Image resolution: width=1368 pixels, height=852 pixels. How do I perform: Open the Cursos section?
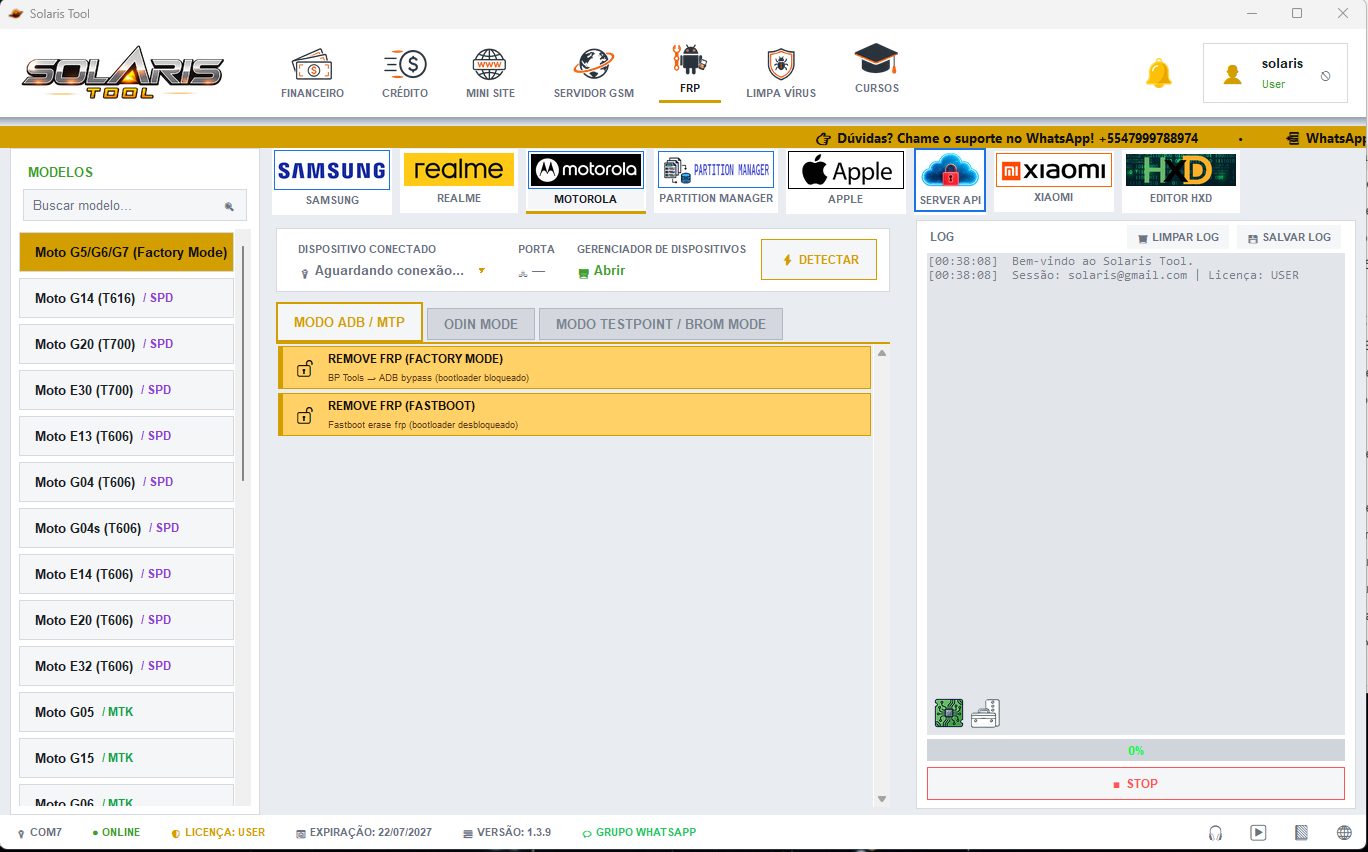coord(876,70)
